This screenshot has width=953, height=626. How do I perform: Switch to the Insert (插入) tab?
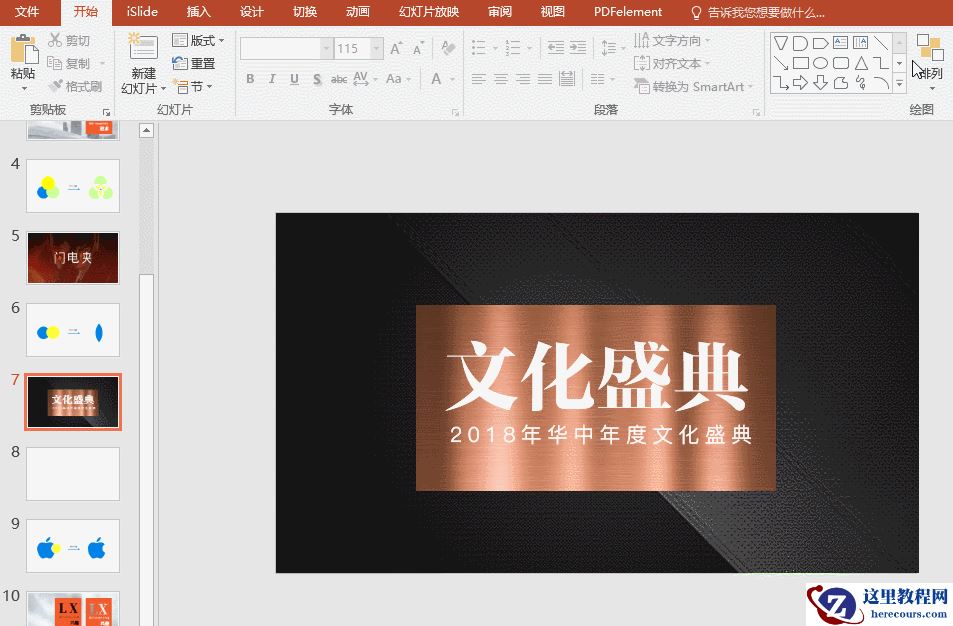[x=199, y=12]
